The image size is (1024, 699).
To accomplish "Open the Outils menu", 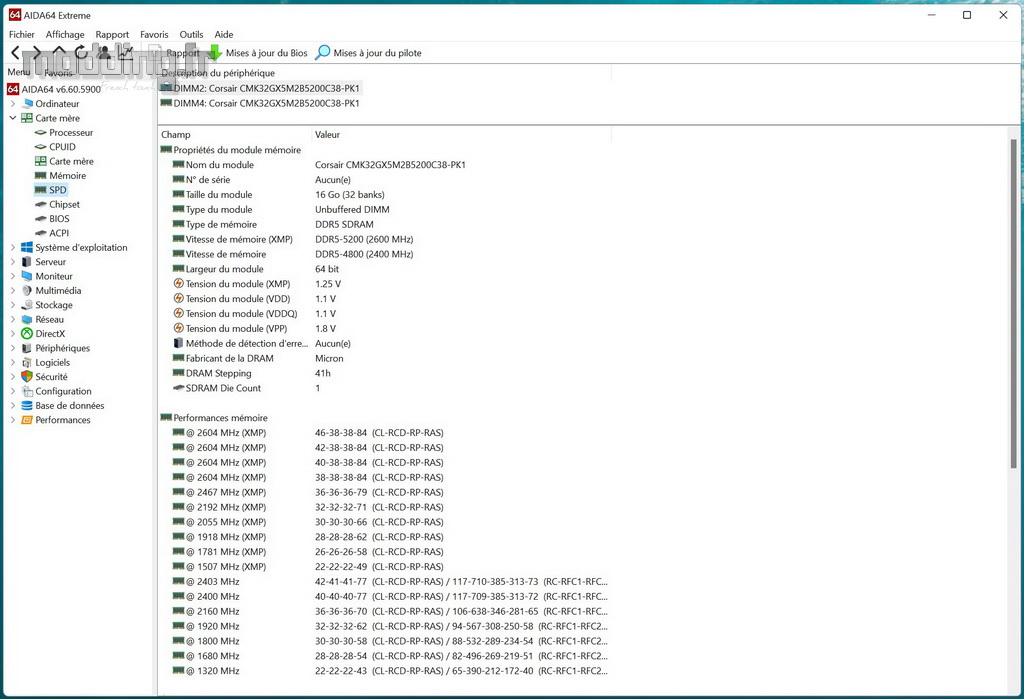I will coord(191,35).
